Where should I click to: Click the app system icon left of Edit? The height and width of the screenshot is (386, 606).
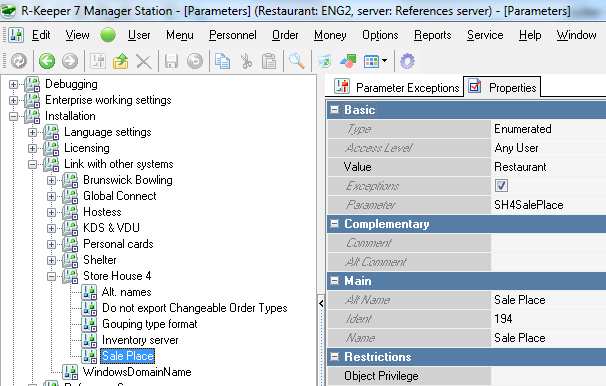16,35
